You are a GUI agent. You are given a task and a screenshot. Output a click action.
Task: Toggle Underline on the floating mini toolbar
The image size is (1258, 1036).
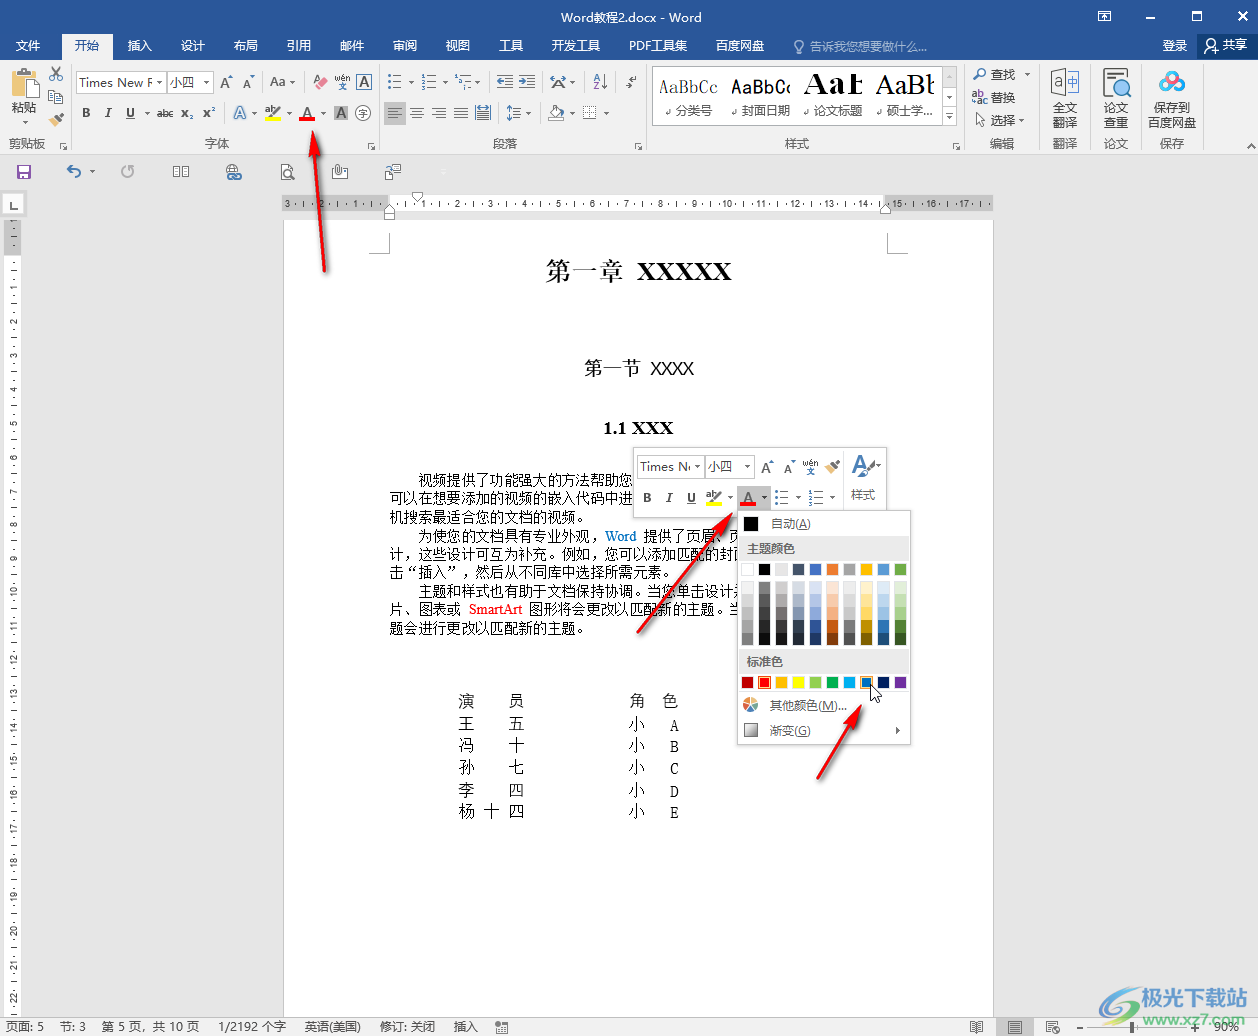tap(691, 498)
